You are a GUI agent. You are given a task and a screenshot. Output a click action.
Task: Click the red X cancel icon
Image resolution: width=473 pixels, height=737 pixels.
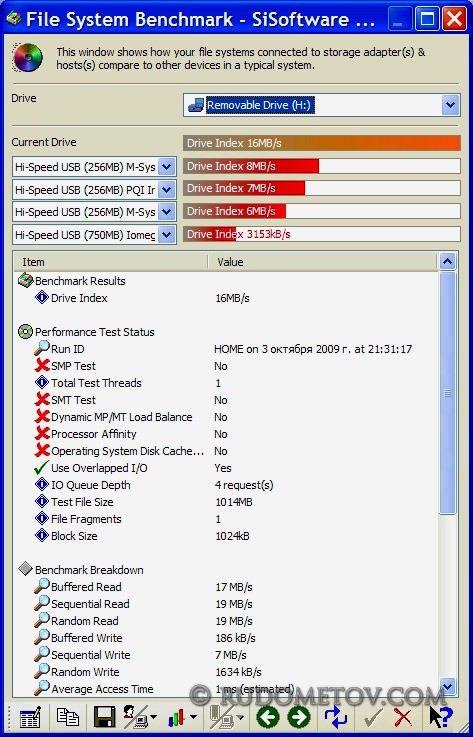point(403,718)
